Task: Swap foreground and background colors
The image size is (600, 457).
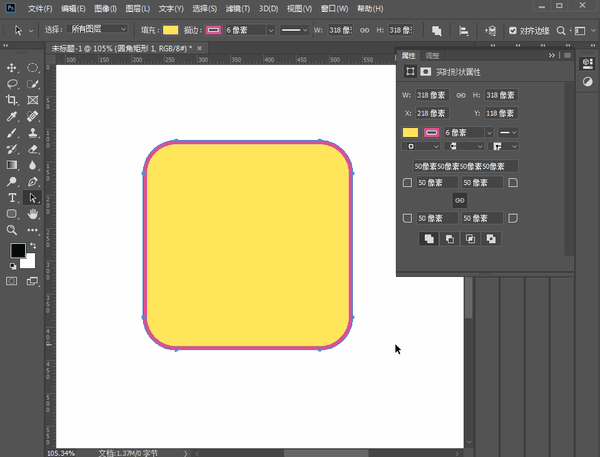Action: click(x=33, y=246)
